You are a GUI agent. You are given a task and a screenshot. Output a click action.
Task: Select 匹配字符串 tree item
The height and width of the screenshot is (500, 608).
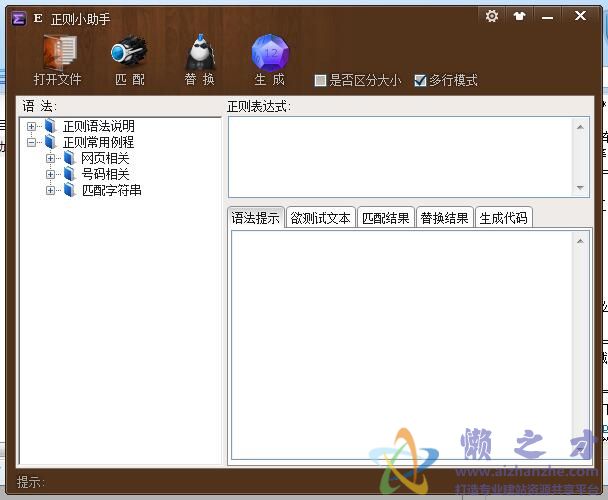111,190
